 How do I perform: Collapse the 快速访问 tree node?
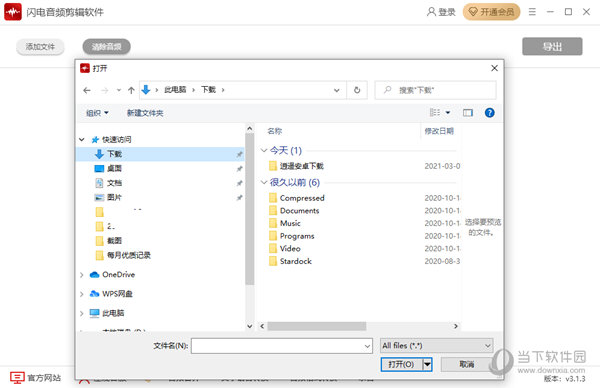pos(82,140)
